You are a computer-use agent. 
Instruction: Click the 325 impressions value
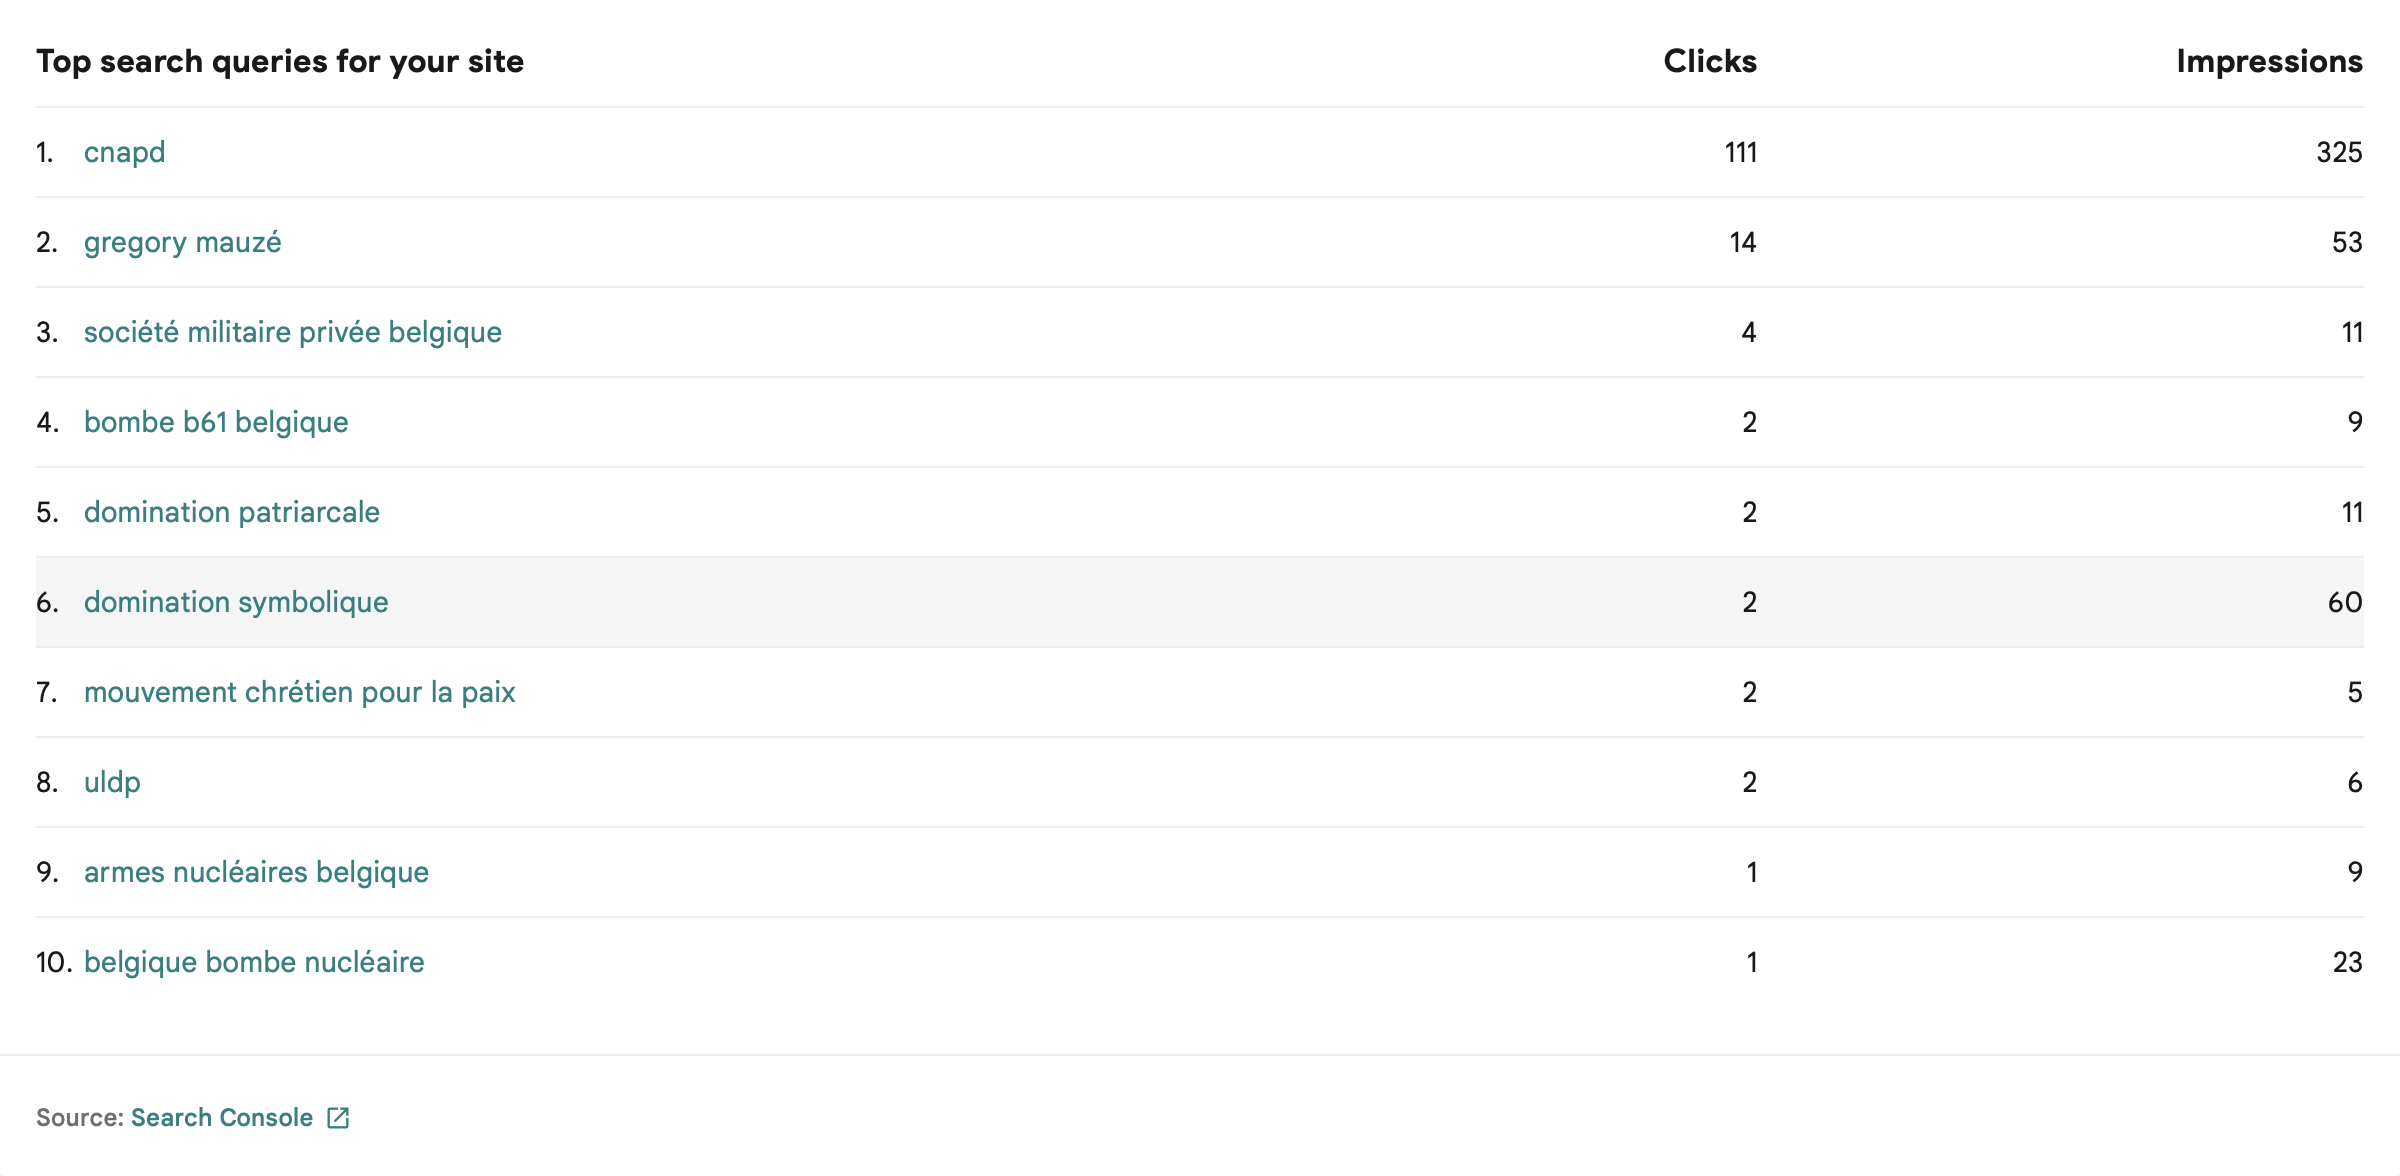click(2338, 152)
